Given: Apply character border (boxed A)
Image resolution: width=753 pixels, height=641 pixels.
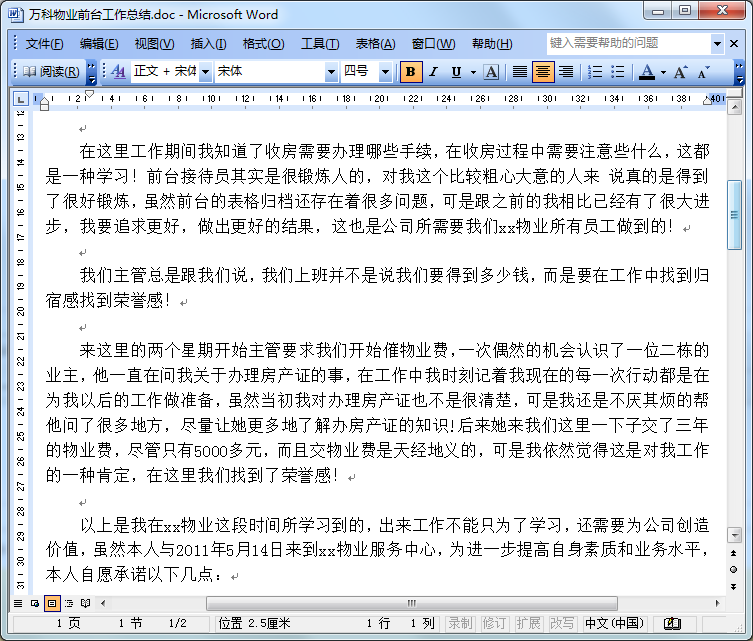Looking at the screenshot, I should coord(491,72).
